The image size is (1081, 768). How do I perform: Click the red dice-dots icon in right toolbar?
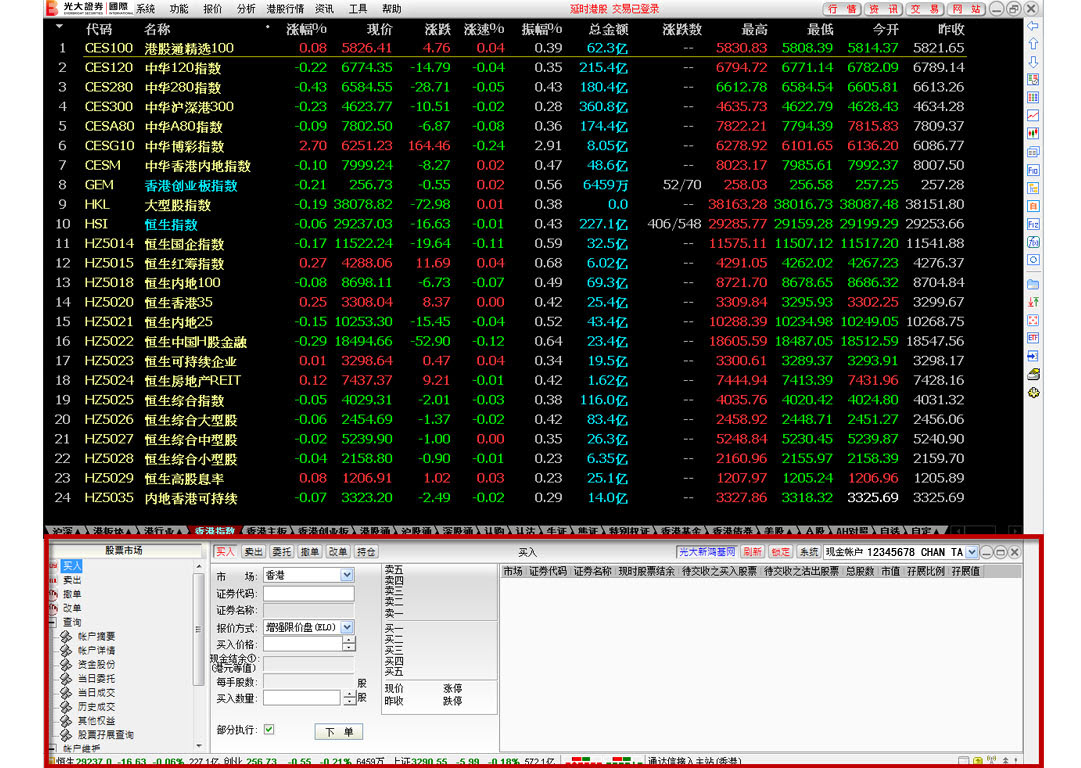[1033, 320]
